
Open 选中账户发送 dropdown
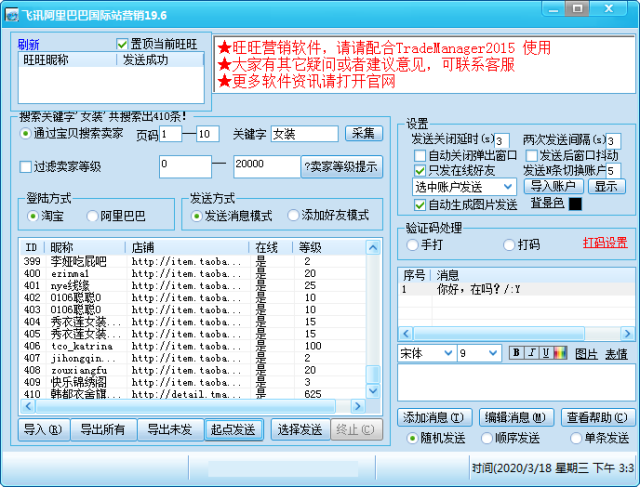[x=464, y=187]
